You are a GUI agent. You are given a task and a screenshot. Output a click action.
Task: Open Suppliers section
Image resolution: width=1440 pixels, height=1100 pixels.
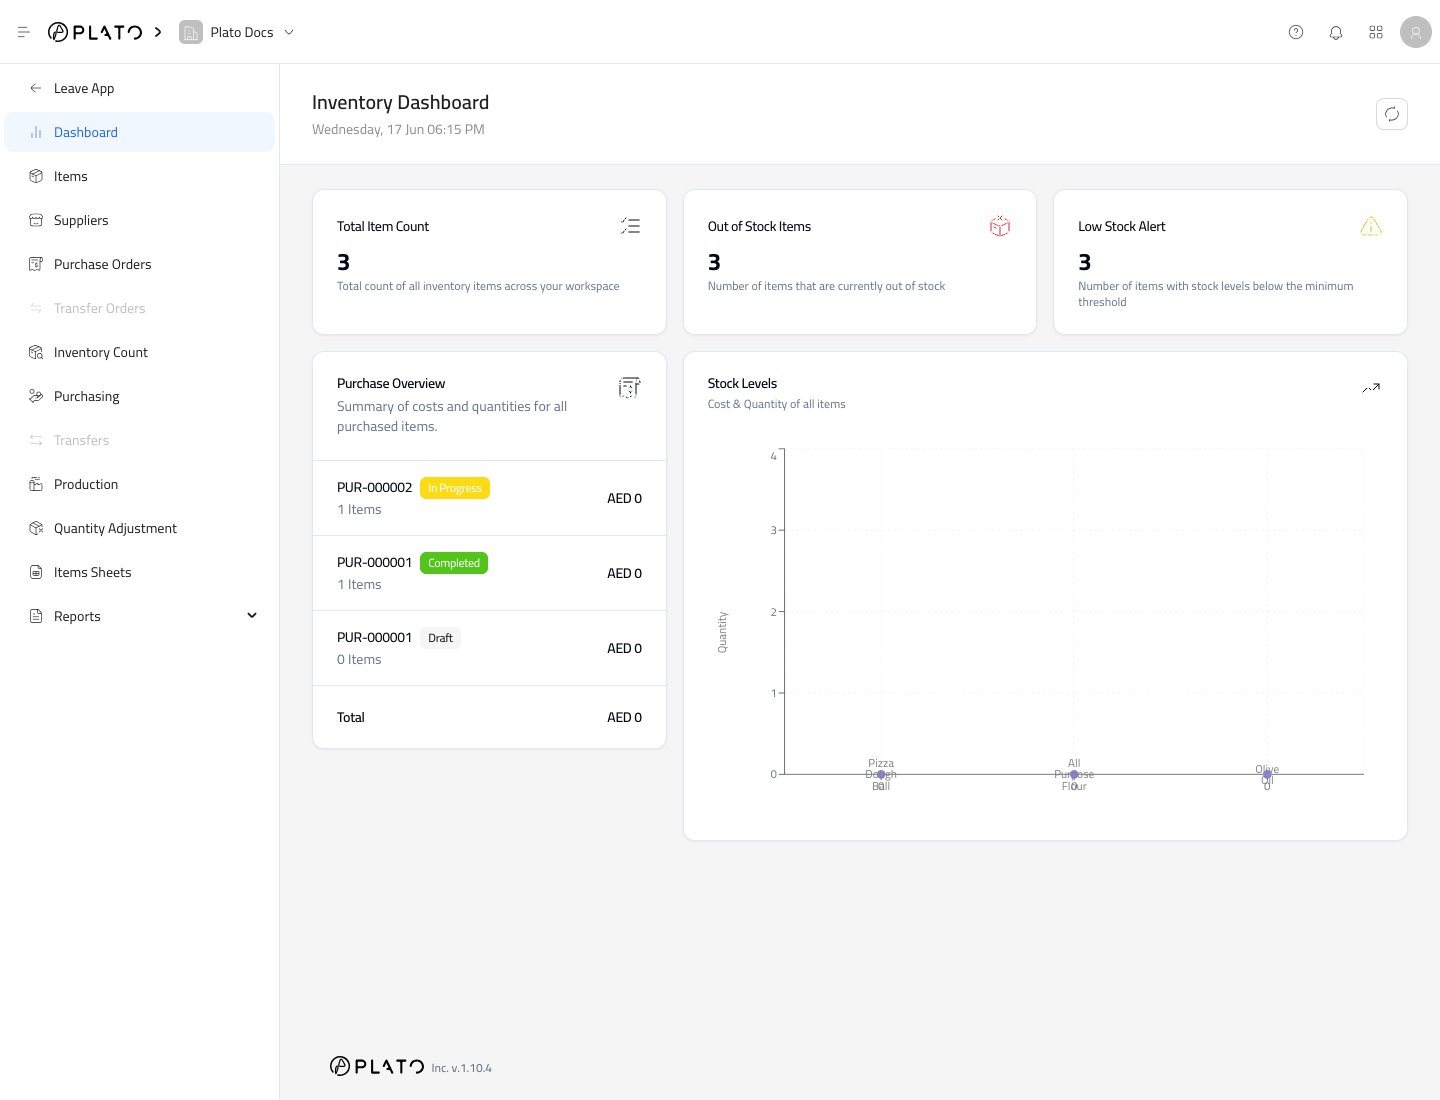[x=140, y=220]
